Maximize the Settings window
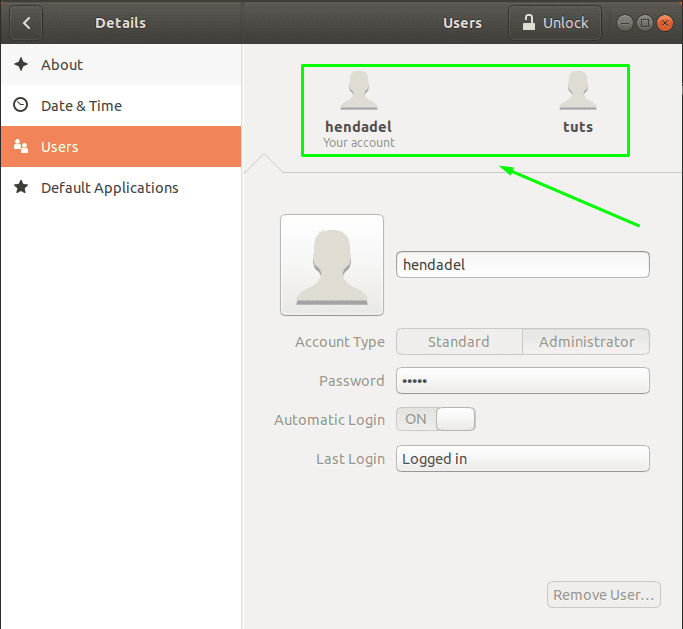The height and width of the screenshot is (629, 683). point(645,23)
